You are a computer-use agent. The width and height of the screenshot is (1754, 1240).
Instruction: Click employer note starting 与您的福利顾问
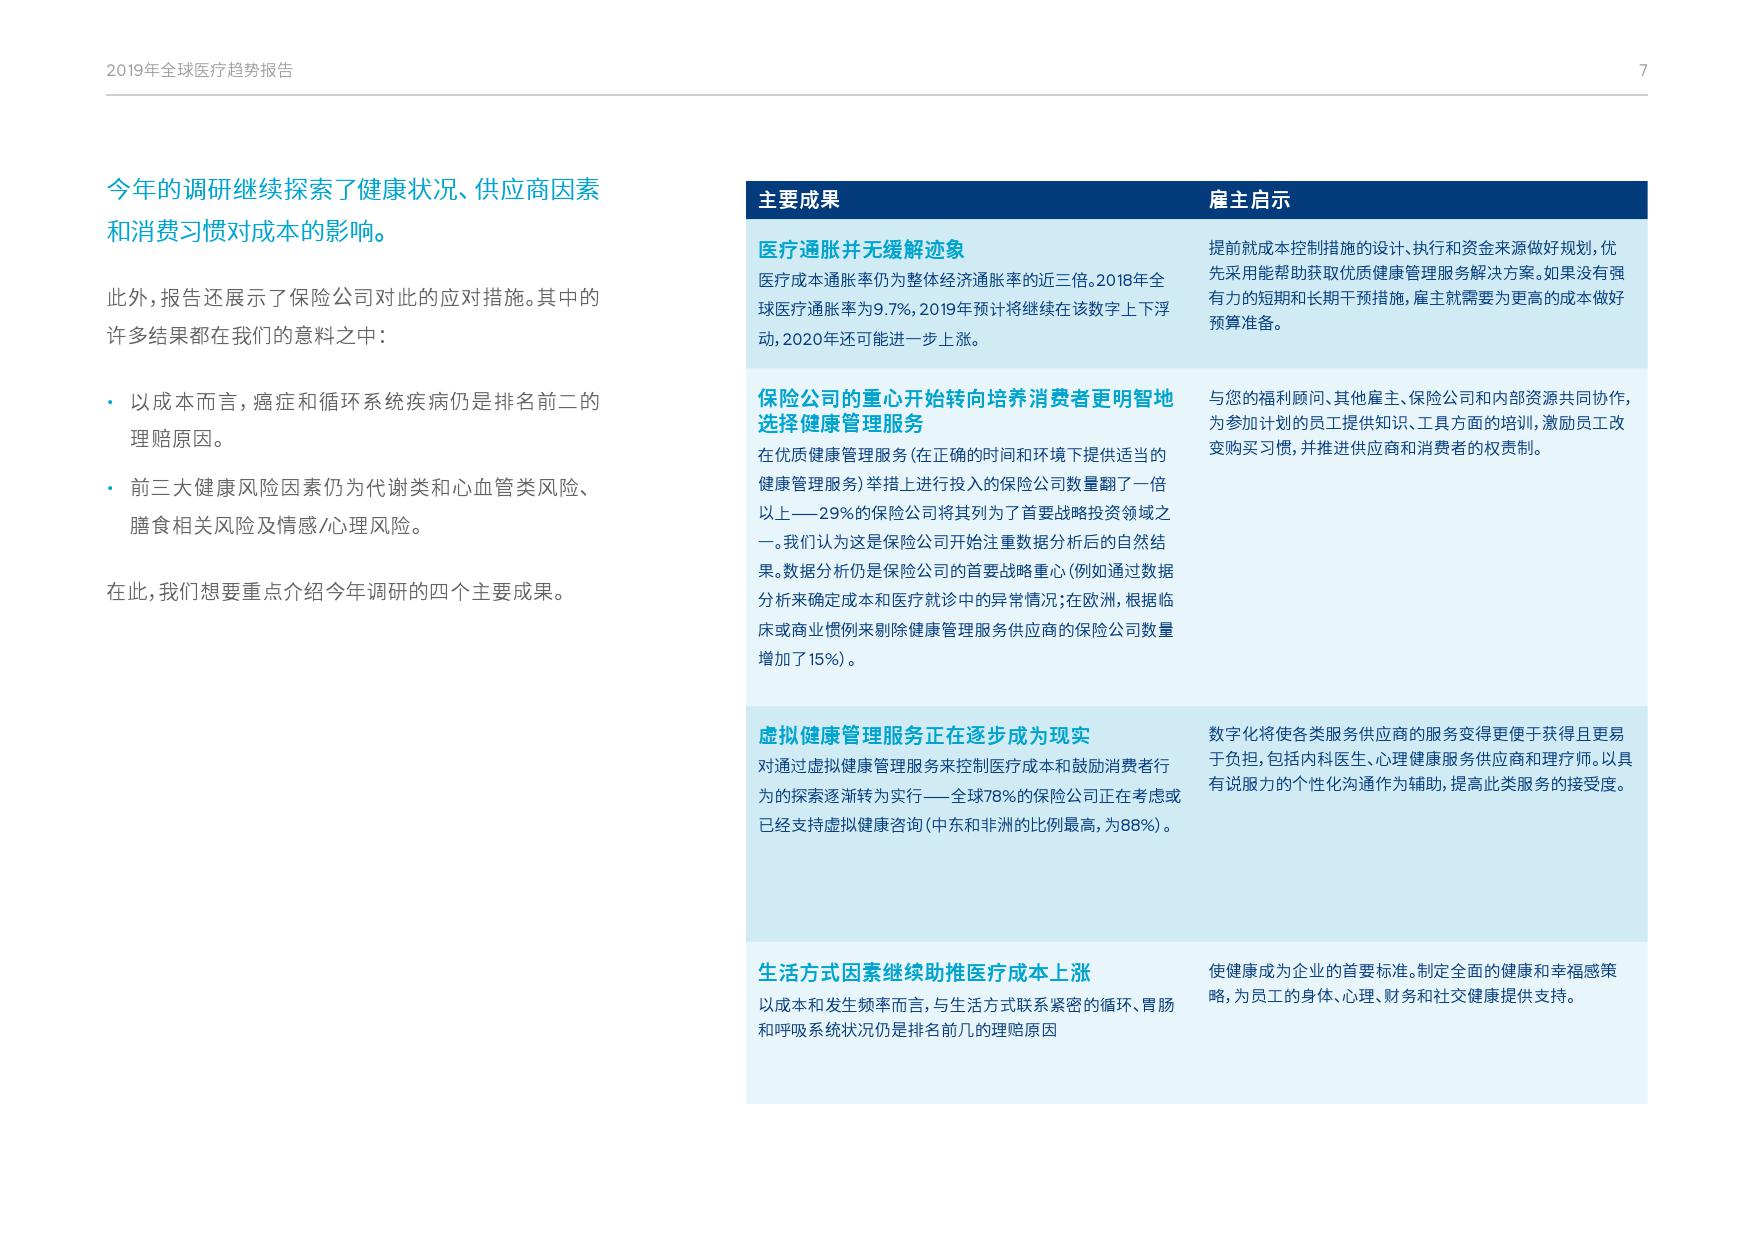tap(1418, 423)
